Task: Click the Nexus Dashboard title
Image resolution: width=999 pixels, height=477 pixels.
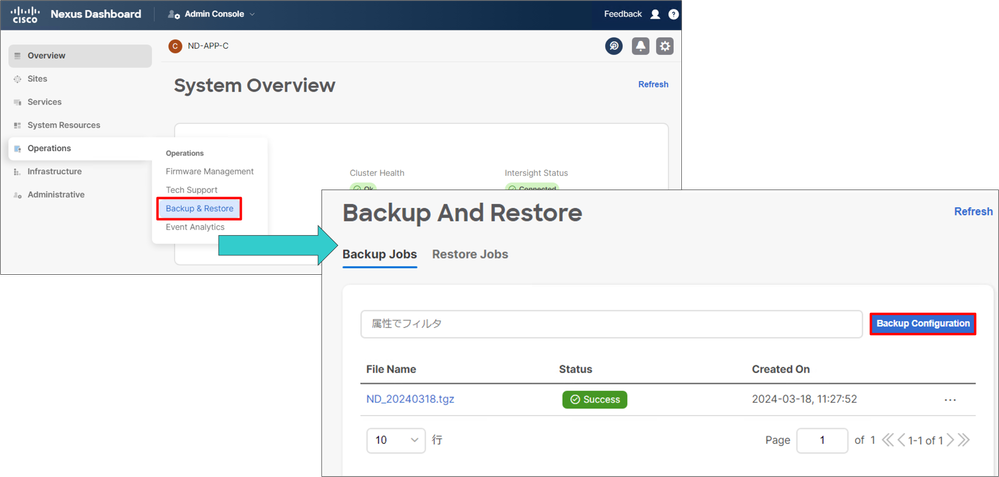Action: (x=96, y=14)
